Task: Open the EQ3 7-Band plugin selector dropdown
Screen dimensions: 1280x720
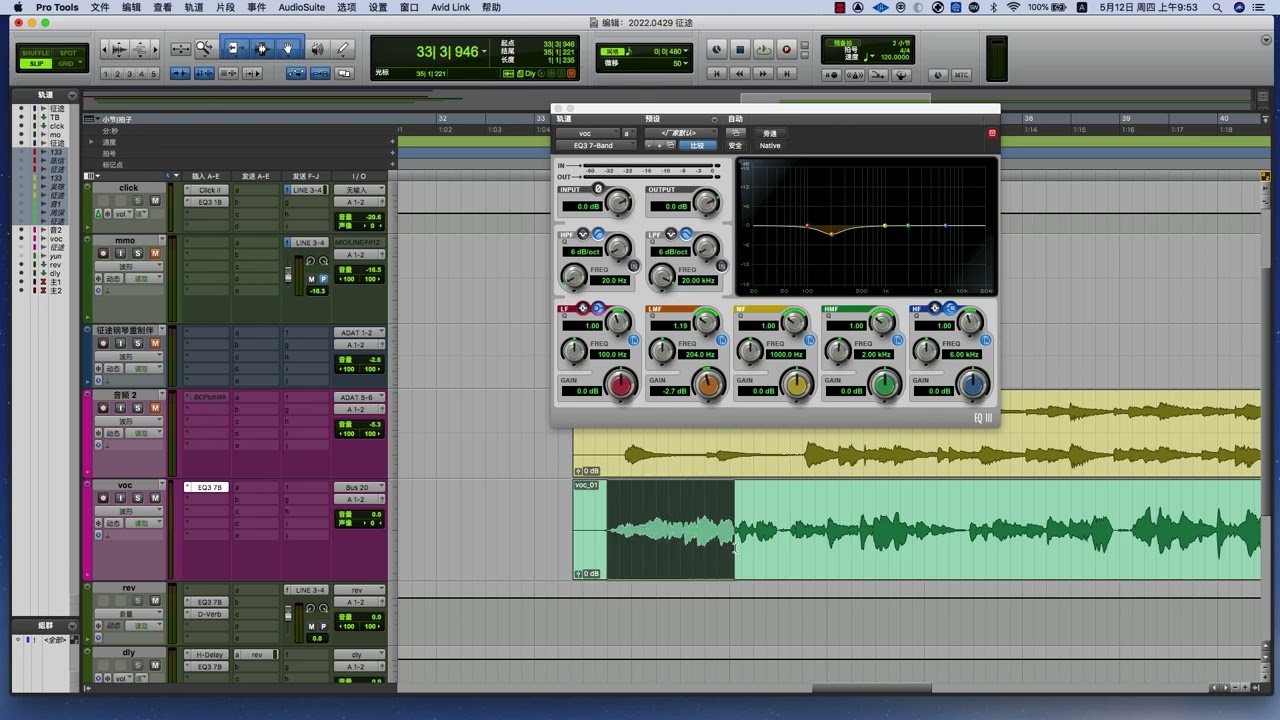Action: [x=597, y=146]
